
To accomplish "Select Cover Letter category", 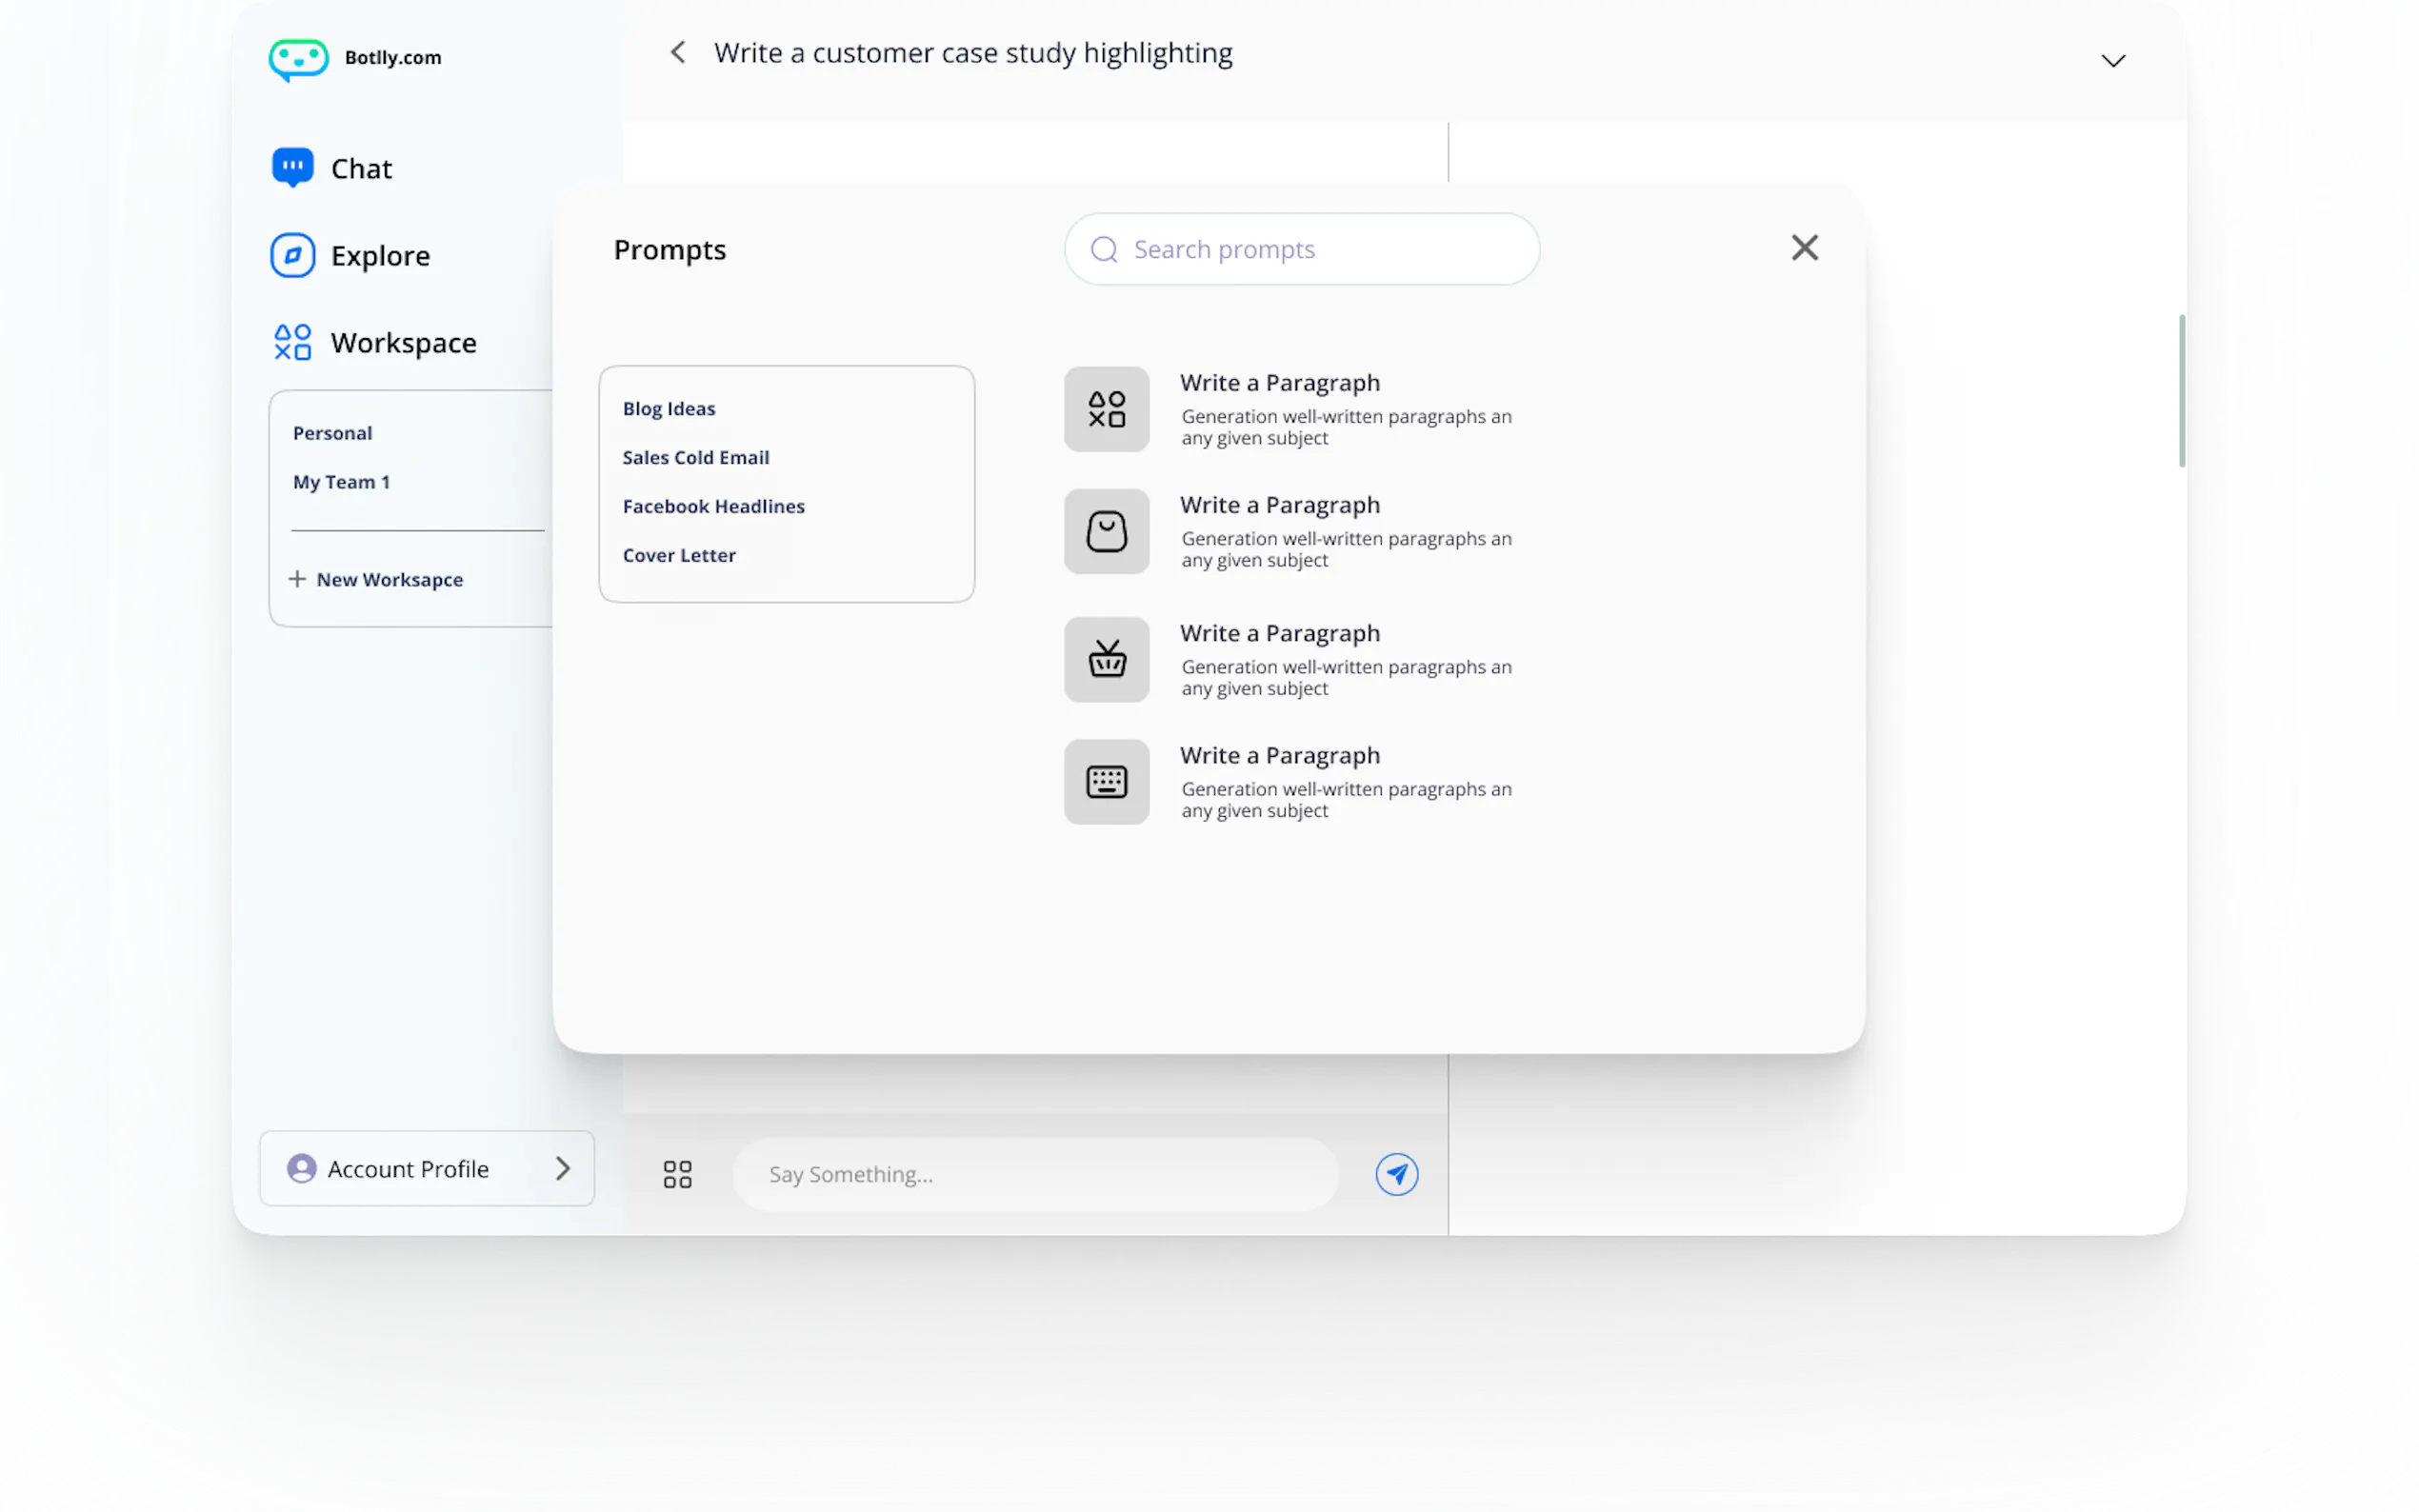I will point(679,556).
